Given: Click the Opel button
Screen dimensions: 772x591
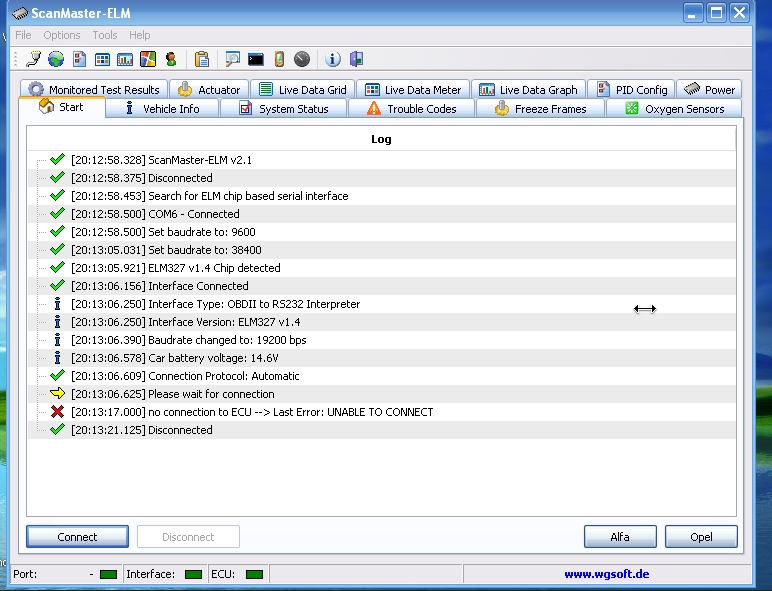Looking at the screenshot, I should tap(701, 536).
